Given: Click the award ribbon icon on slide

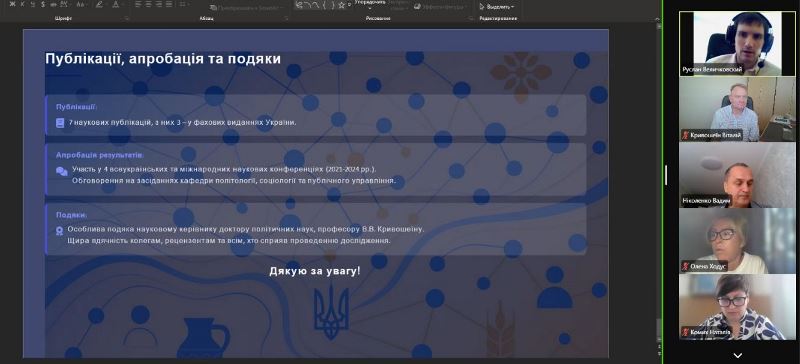Looking at the screenshot, I should pyautogui.click(x=60, y=231).
